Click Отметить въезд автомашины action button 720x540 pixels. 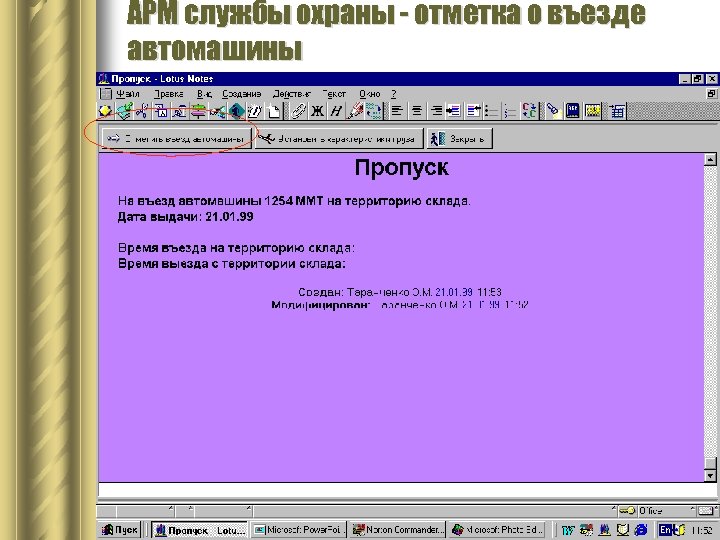(177, 138)
